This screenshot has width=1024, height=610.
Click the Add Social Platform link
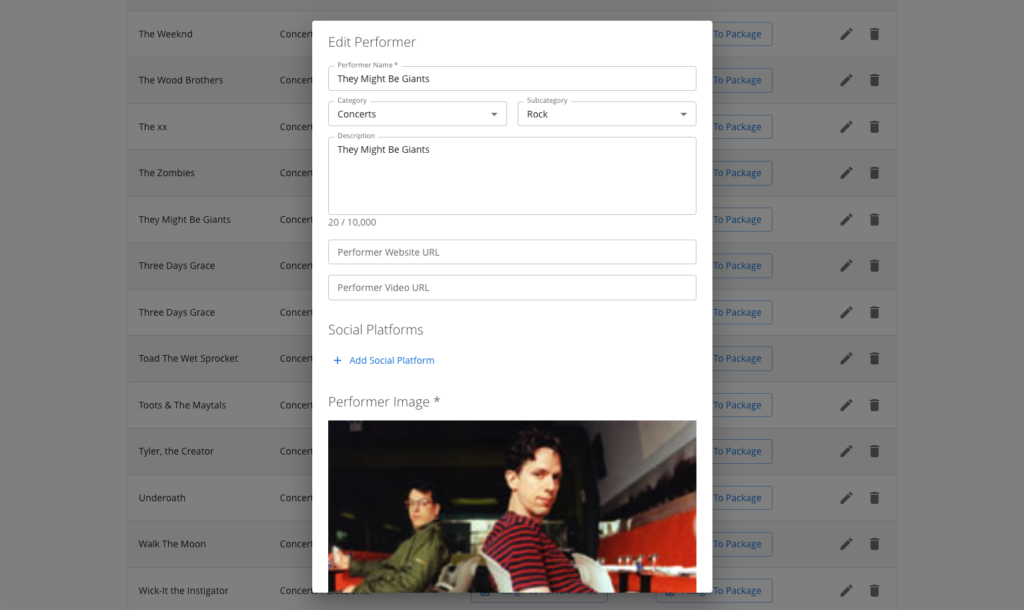pos(384,361)
